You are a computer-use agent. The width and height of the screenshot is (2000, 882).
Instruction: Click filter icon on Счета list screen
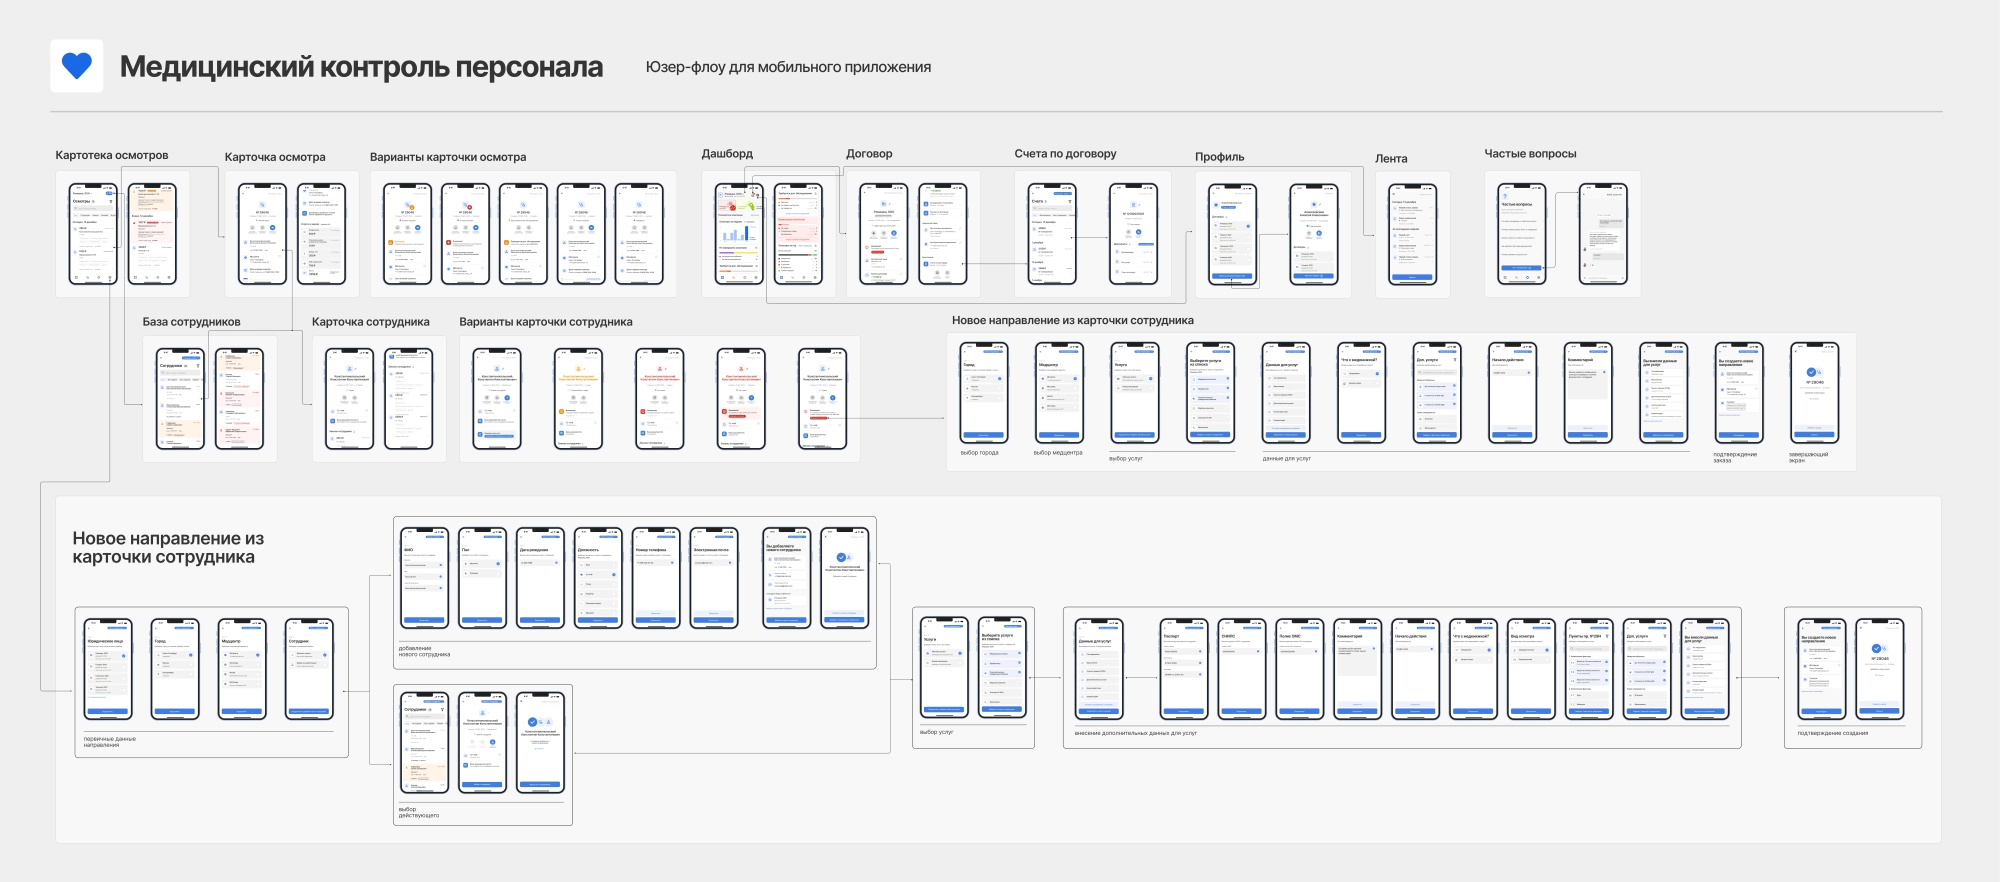1069,201
